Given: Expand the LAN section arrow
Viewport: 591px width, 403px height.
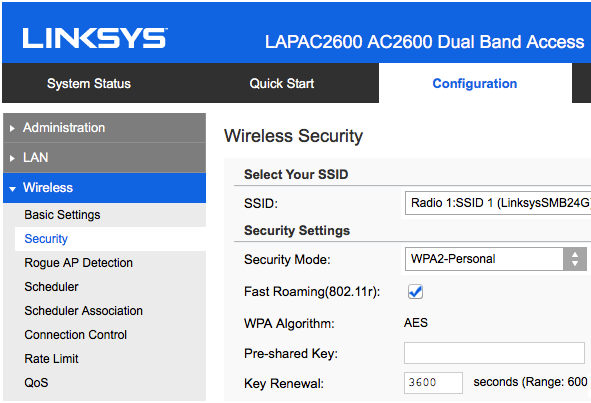Looking at the screenshot, I should coord(12,158).
